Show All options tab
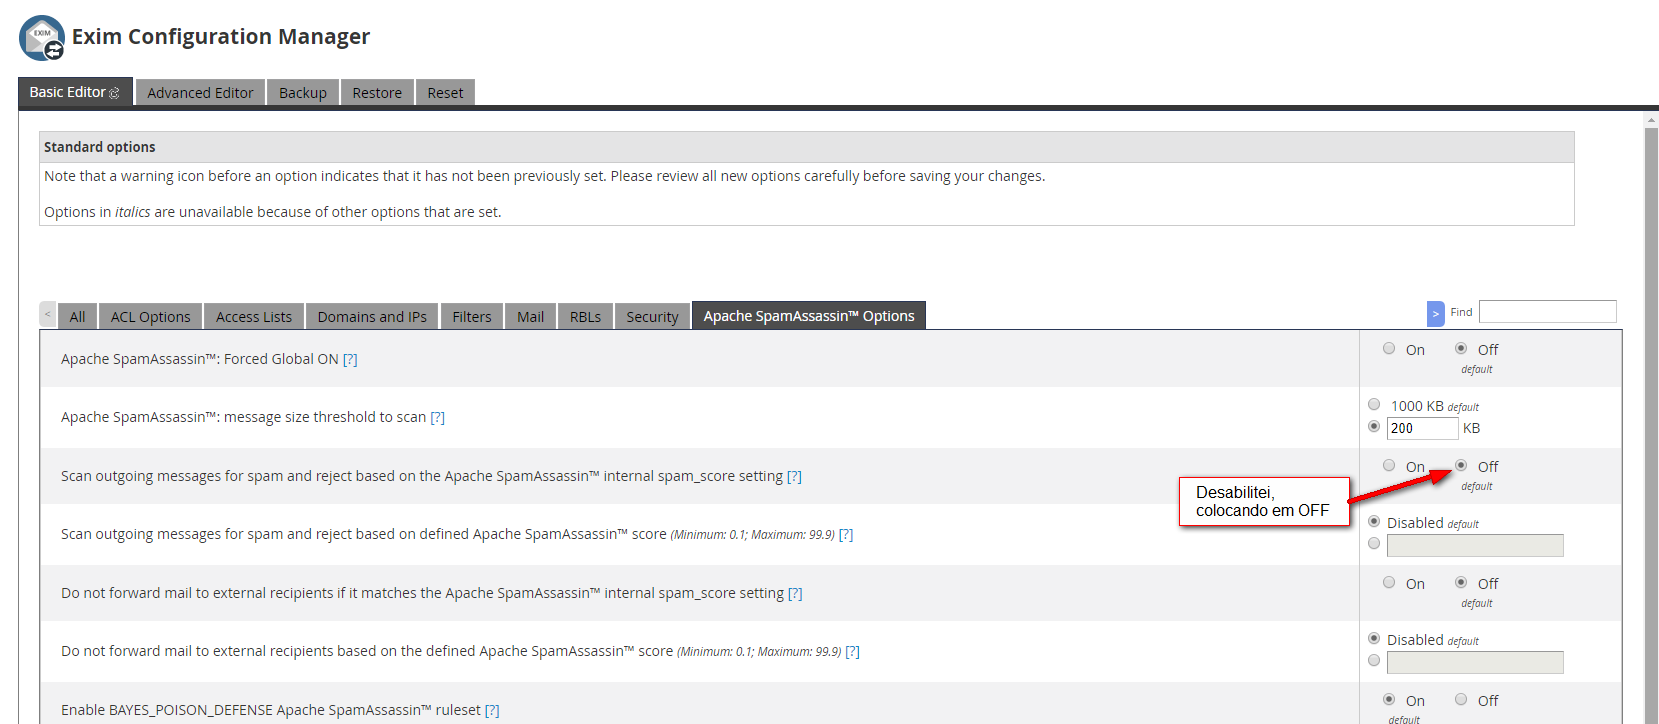The image size is (1659, 724). pyautogui.click(x=77, y=317)
